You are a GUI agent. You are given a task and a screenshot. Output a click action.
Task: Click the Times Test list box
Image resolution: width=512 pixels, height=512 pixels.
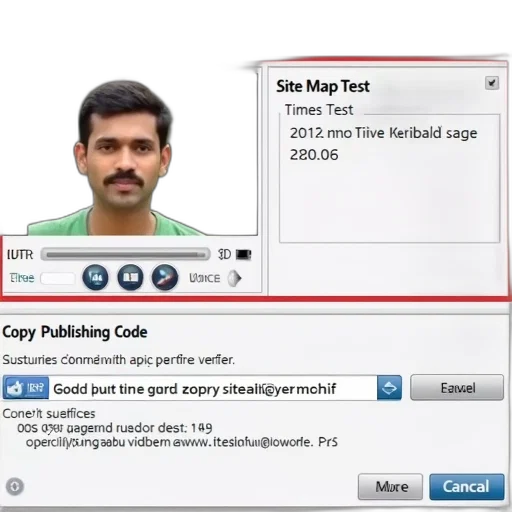click(x=389, y=179)
